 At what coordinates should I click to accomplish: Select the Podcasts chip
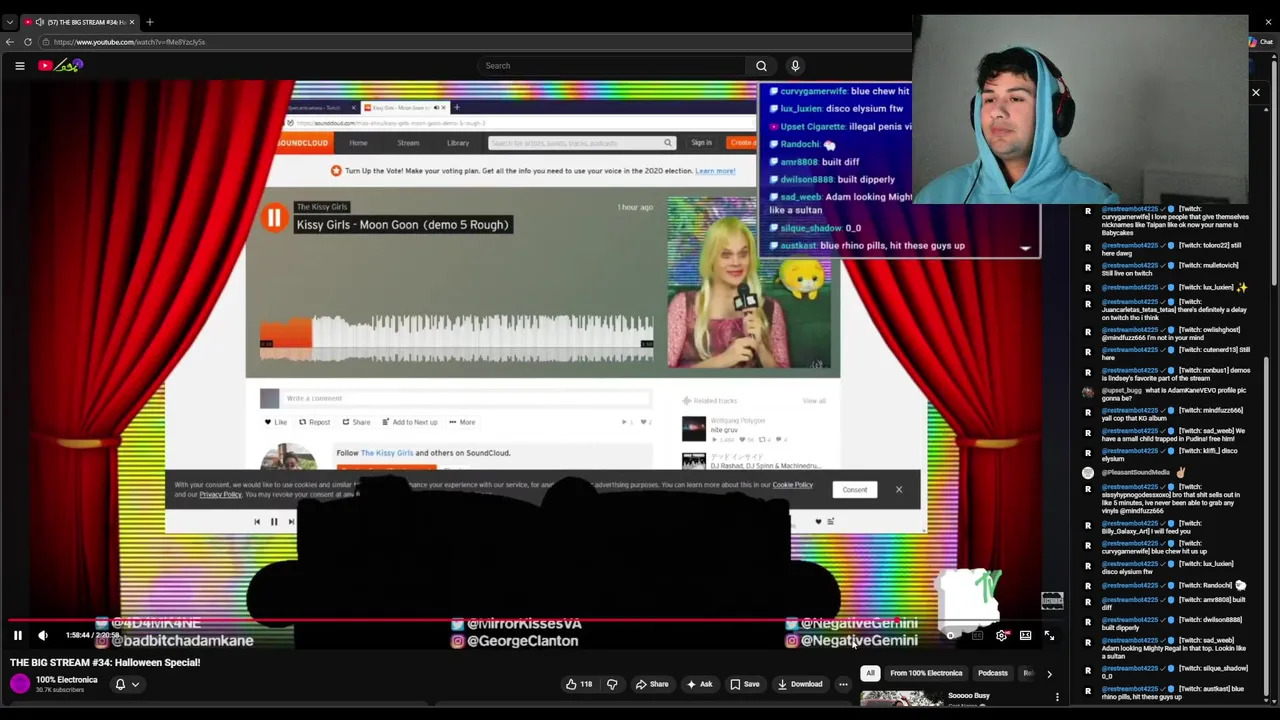coord(992,673)
